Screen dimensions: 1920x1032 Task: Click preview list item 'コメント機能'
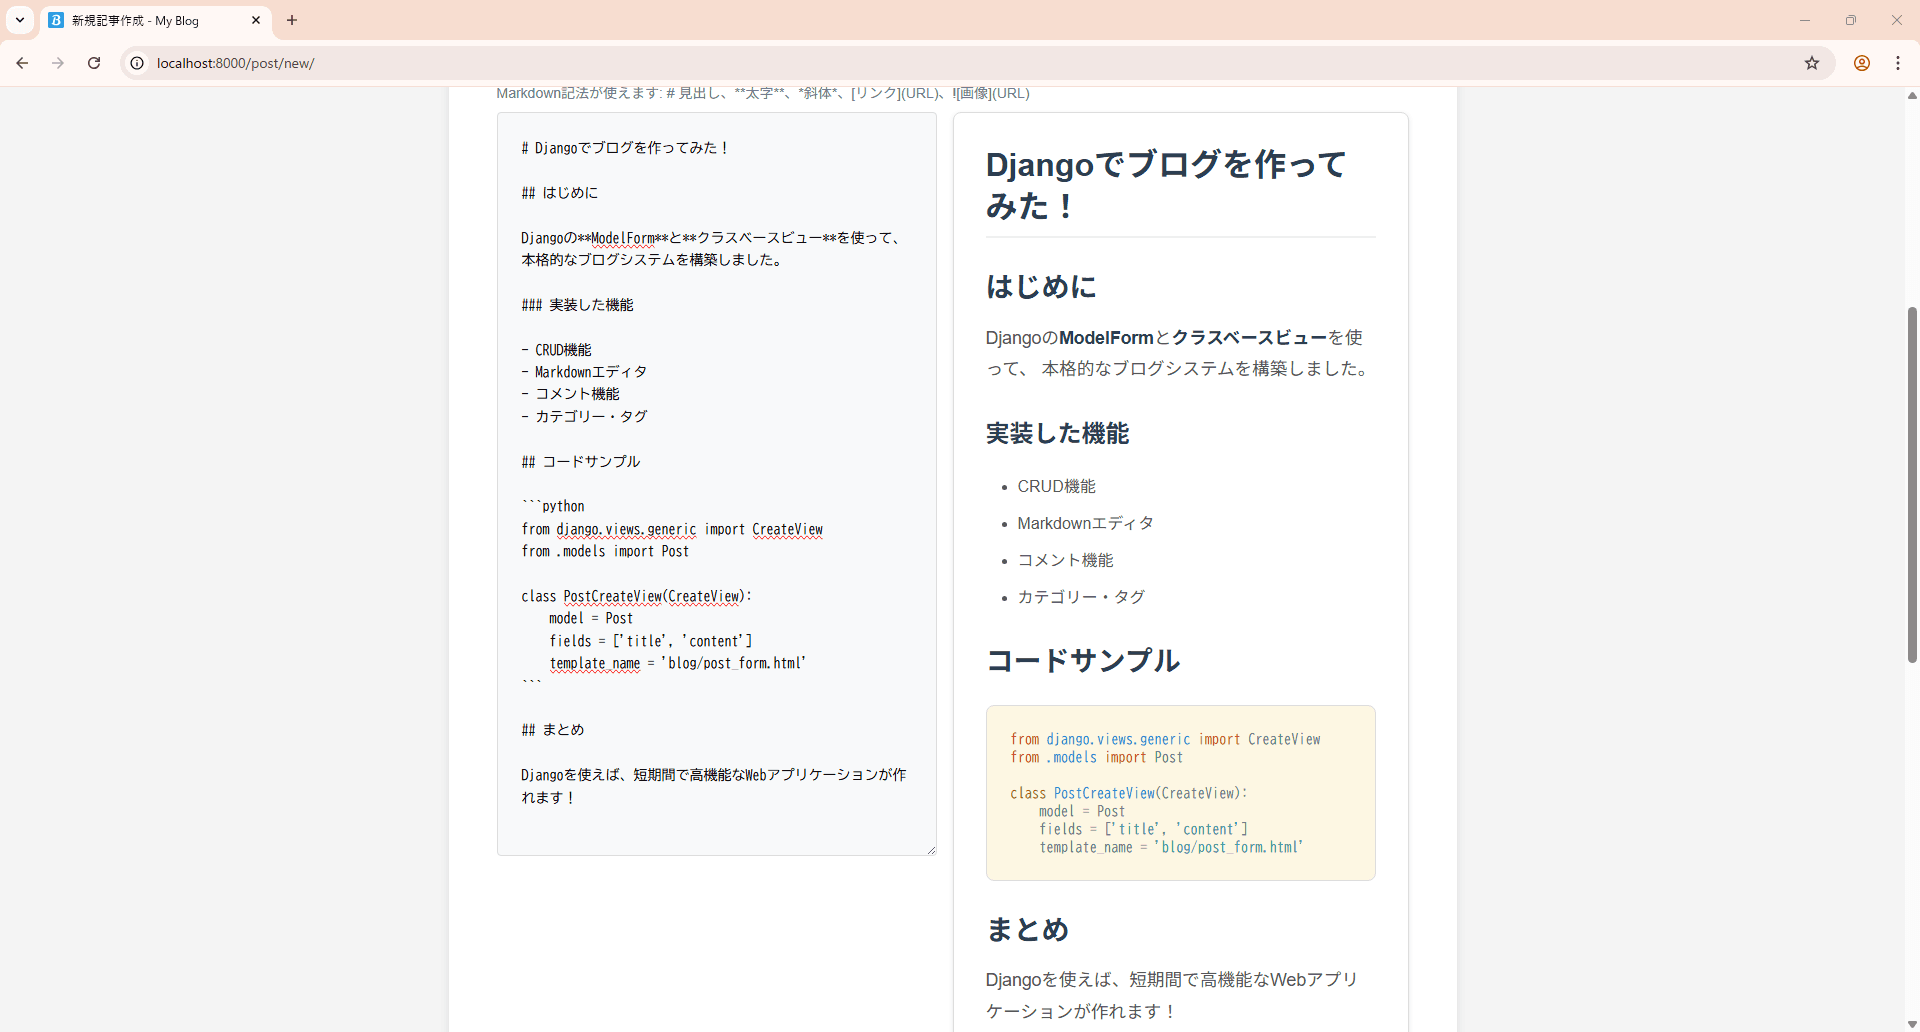[1065, 560]
